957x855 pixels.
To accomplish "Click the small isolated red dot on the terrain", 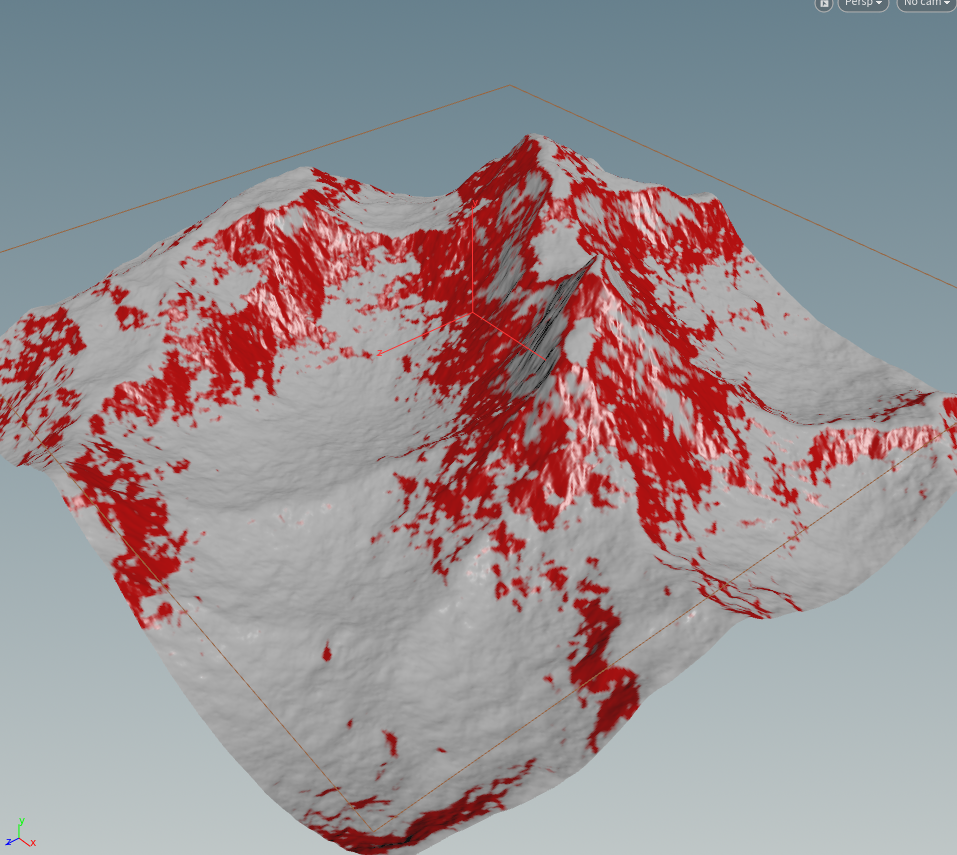I will (327, 653).
